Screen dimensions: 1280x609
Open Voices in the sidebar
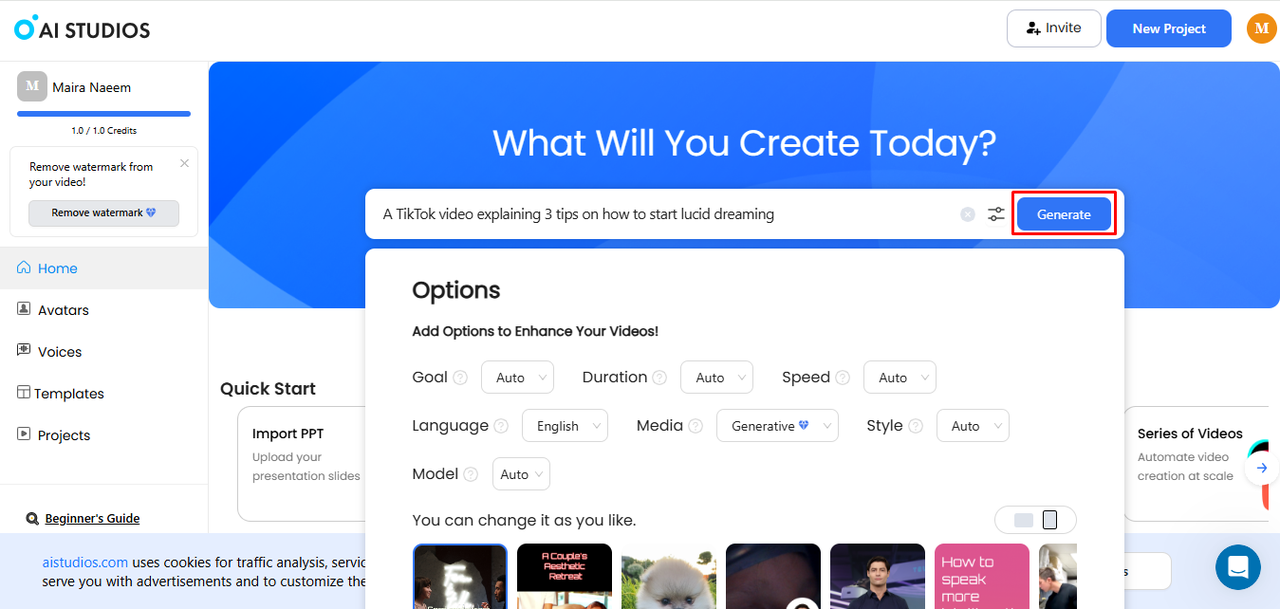(x=104, y=352)
